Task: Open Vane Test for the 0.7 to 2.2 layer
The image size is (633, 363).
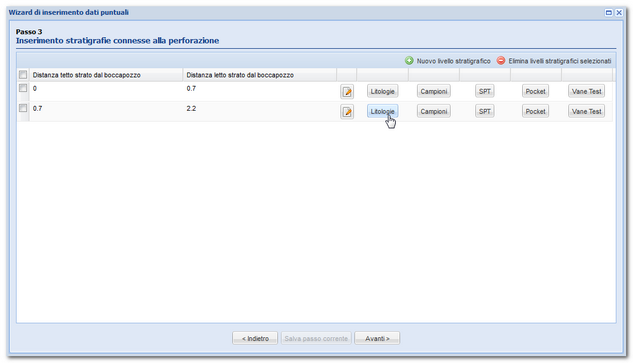Action: click(586, 111)
